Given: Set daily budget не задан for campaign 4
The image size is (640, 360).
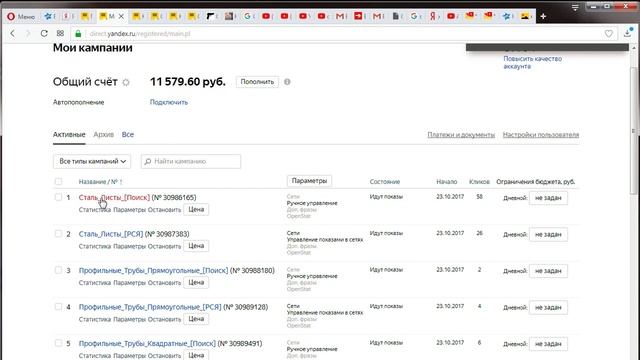Looking at the screenshot, I should click(548, 307).
